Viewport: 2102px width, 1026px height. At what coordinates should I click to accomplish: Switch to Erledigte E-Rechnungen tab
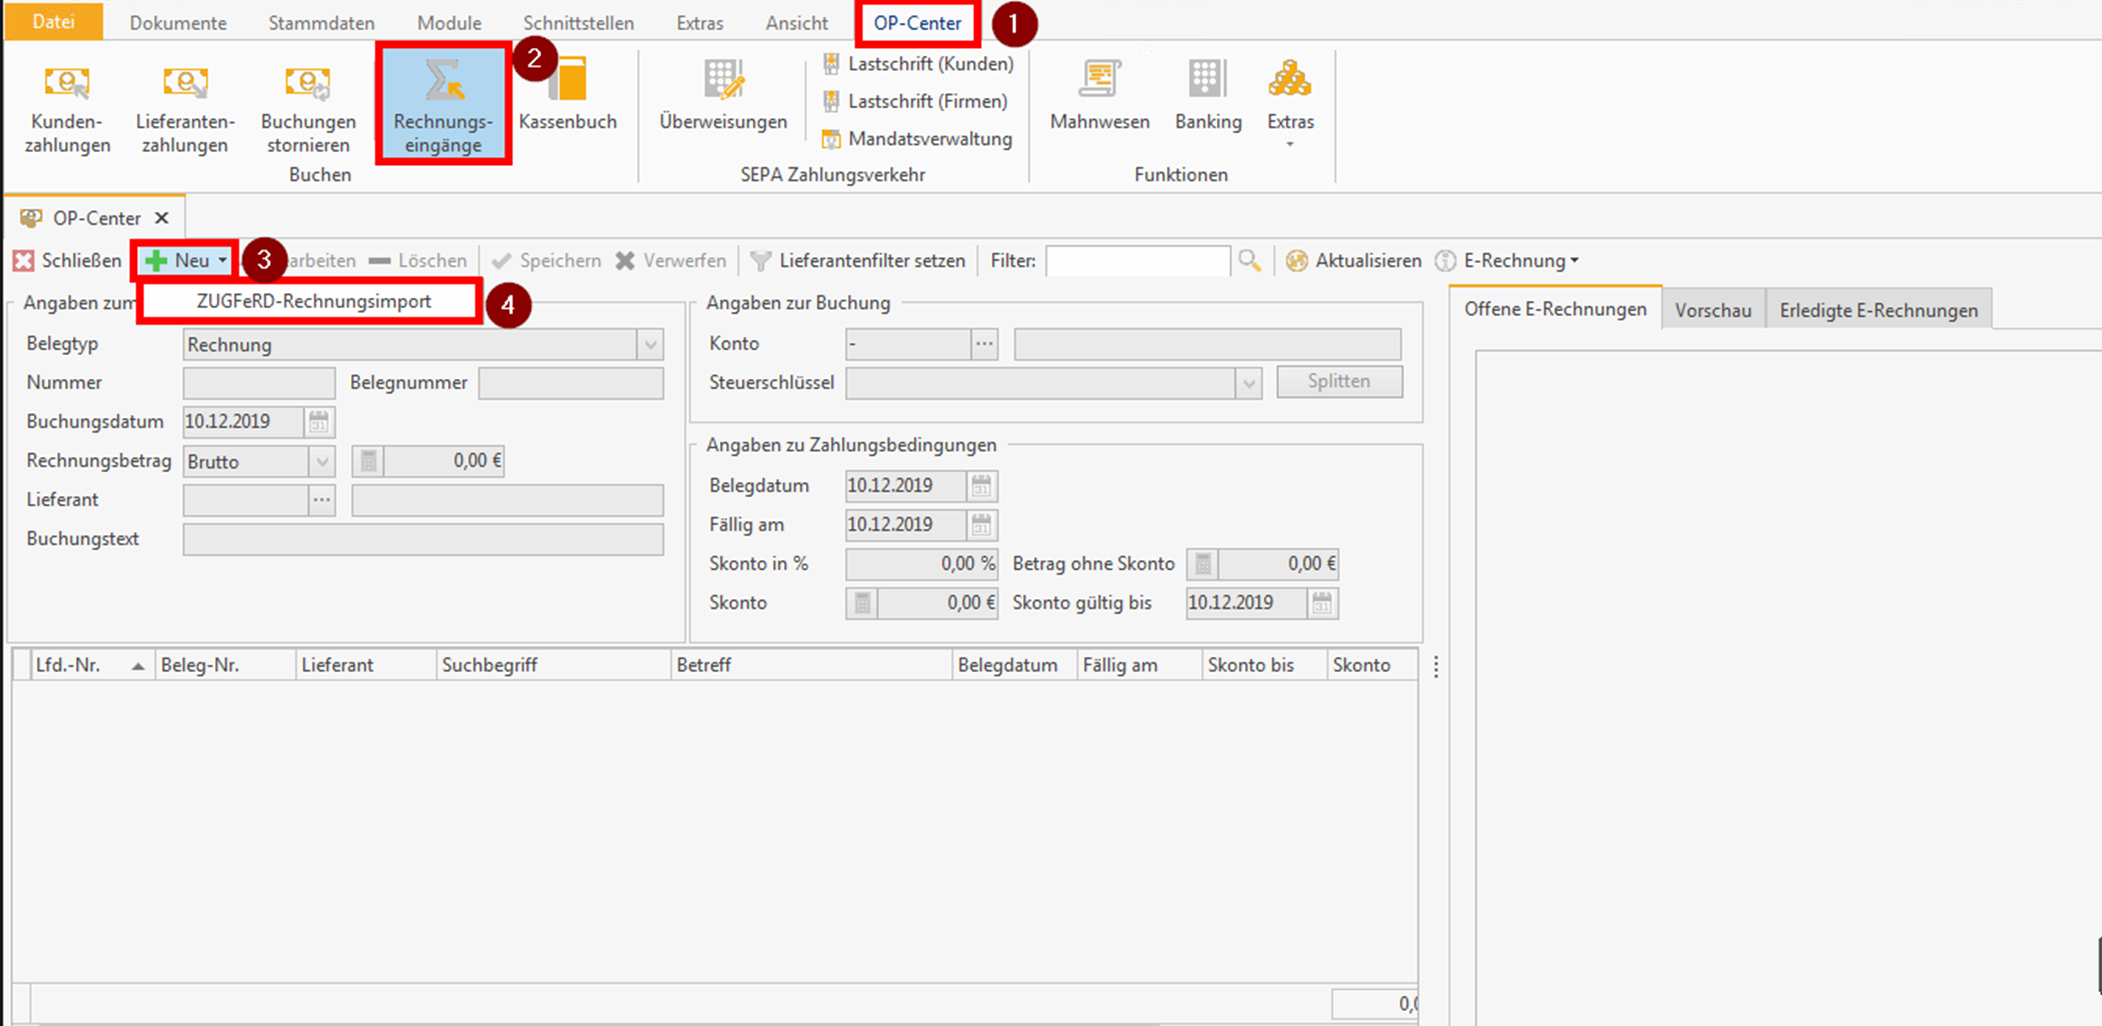pos(1878,310)
